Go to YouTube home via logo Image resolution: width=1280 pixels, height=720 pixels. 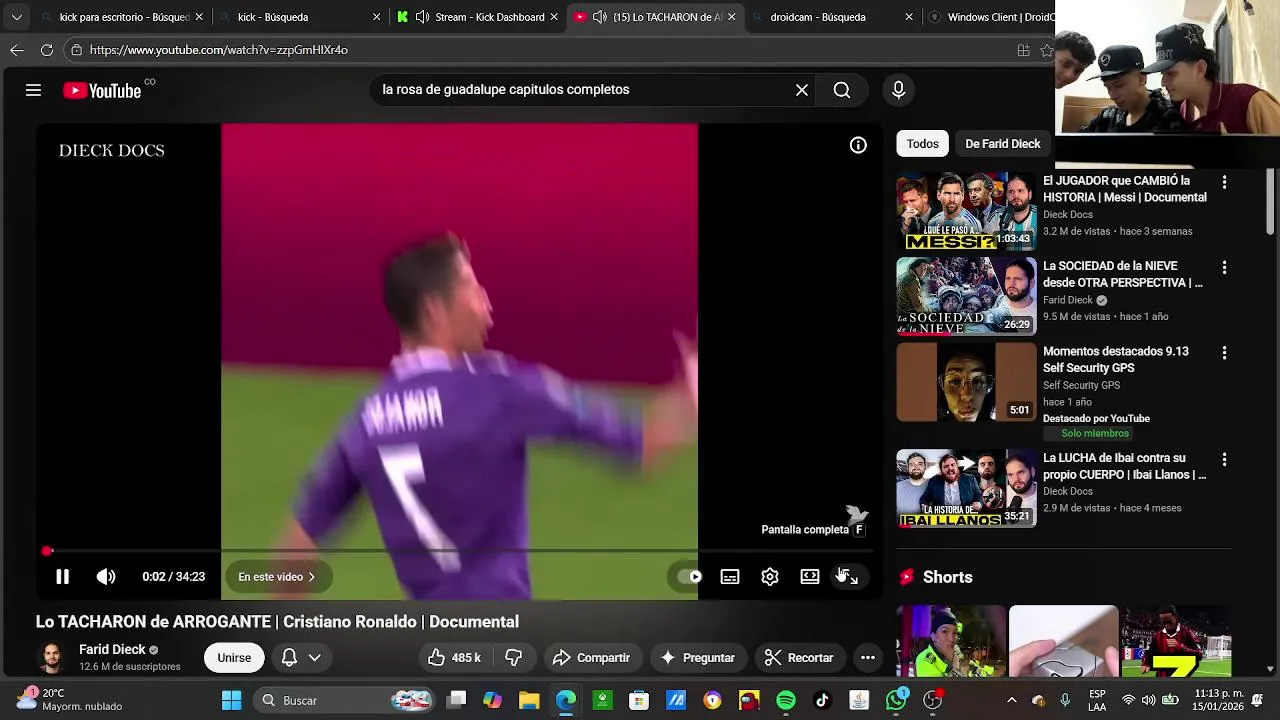point(102,90)
